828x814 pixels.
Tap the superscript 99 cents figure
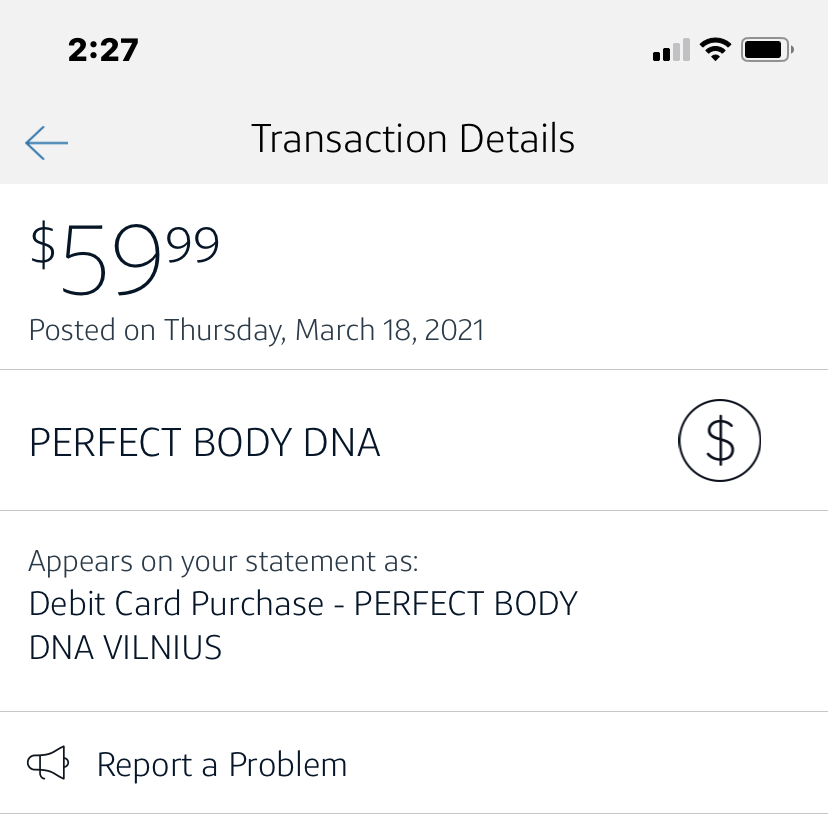tap(193, 245)
